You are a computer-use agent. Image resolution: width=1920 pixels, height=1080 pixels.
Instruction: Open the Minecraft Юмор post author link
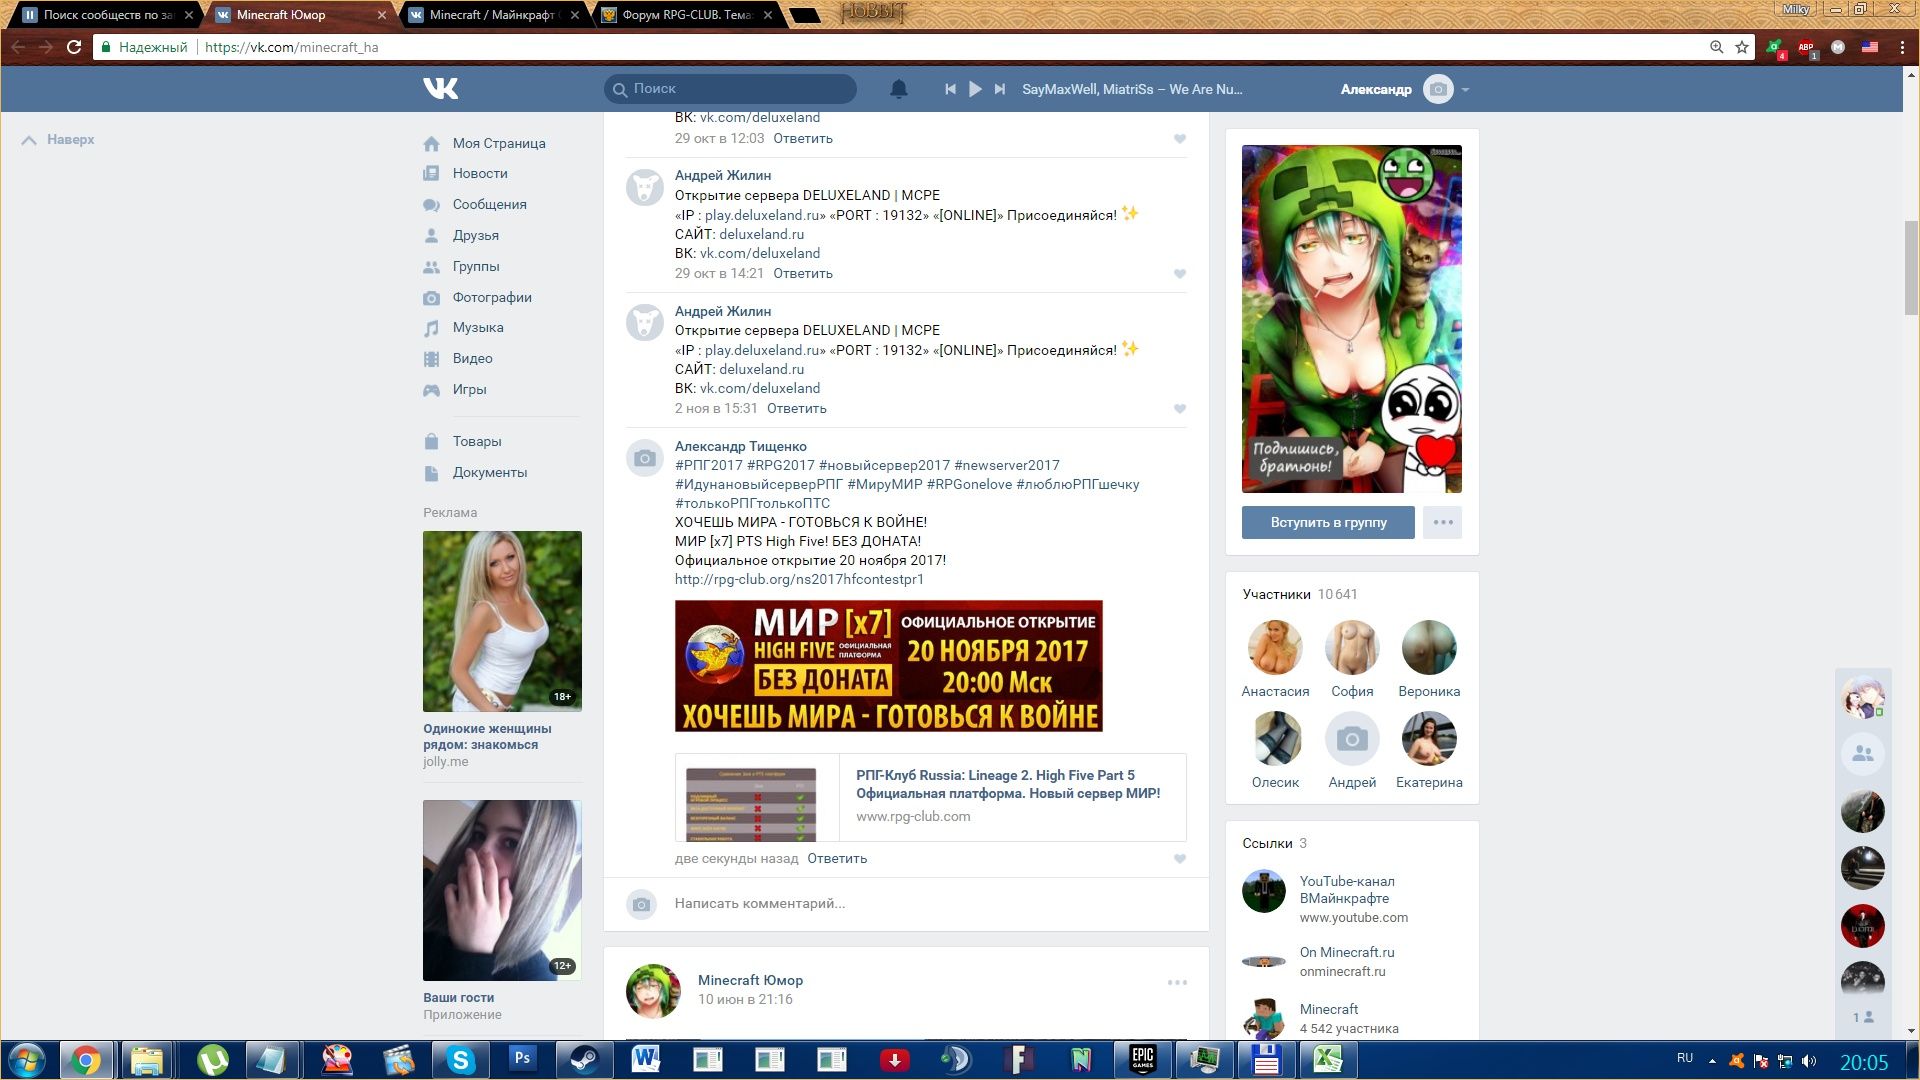(x=750, y=980)
